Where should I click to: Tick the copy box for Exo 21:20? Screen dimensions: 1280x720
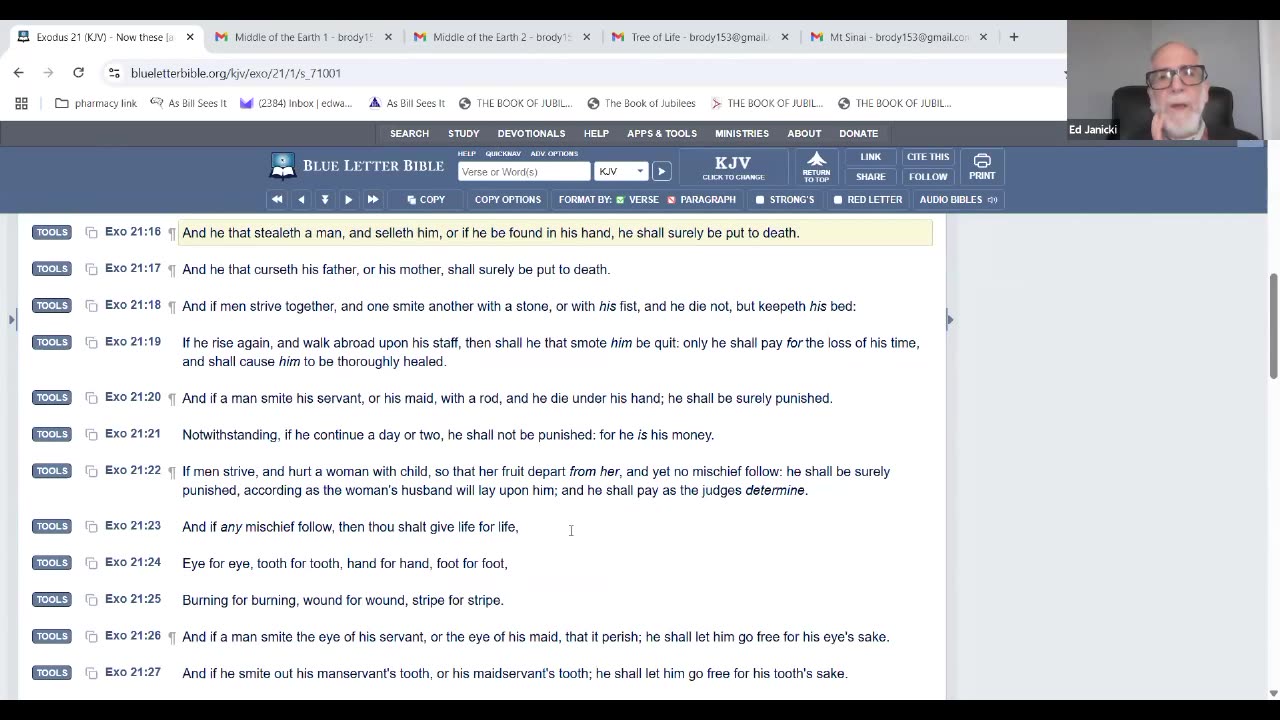click(x=91, y=398)
